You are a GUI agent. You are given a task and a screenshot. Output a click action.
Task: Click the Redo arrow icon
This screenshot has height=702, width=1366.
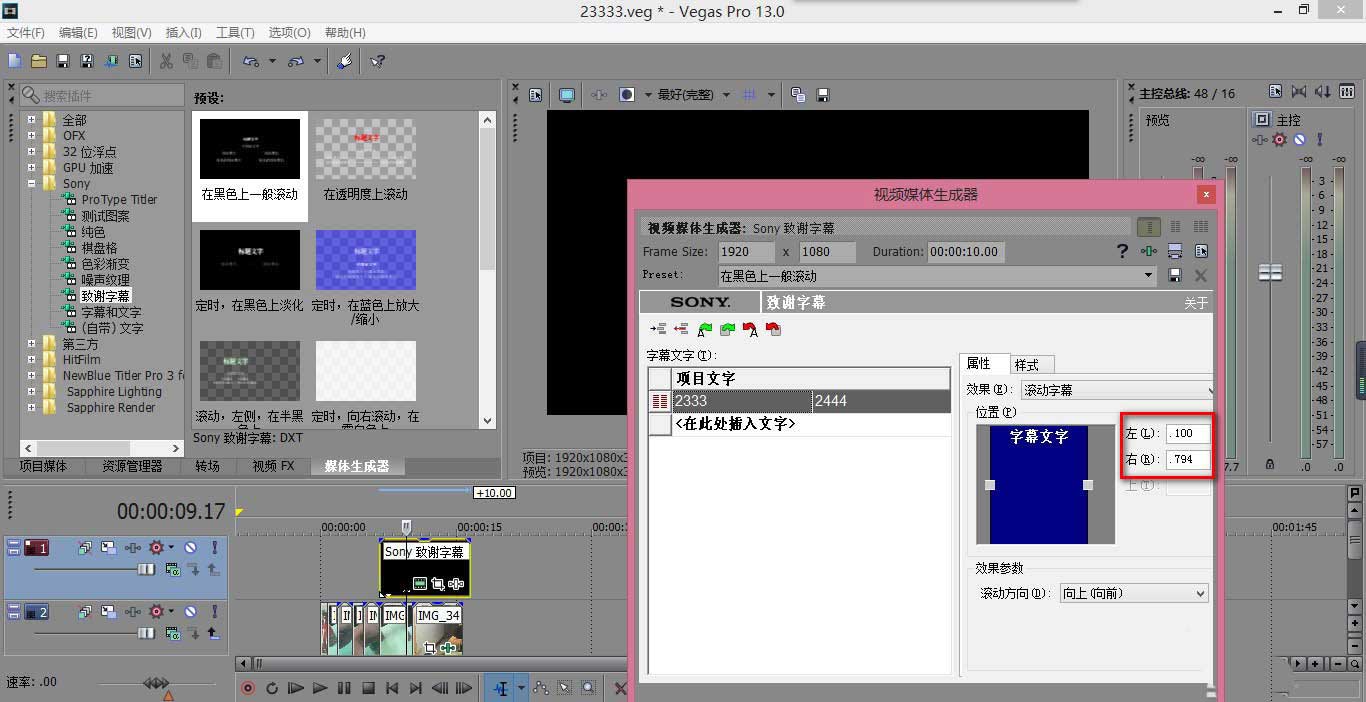296,61
